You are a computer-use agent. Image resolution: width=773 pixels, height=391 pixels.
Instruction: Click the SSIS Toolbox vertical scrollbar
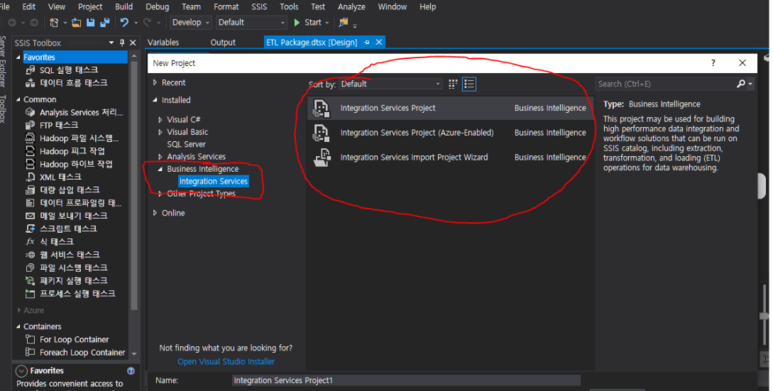134,187
